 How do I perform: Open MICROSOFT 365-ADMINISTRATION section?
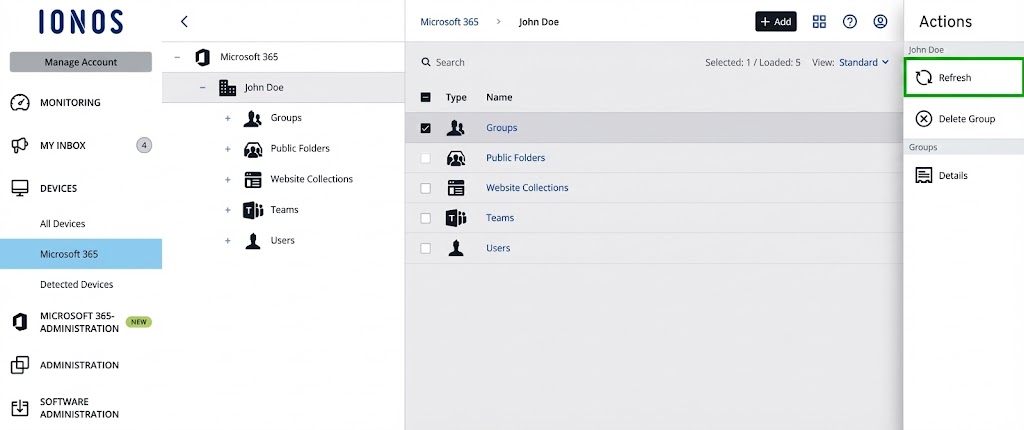point(79,322)
